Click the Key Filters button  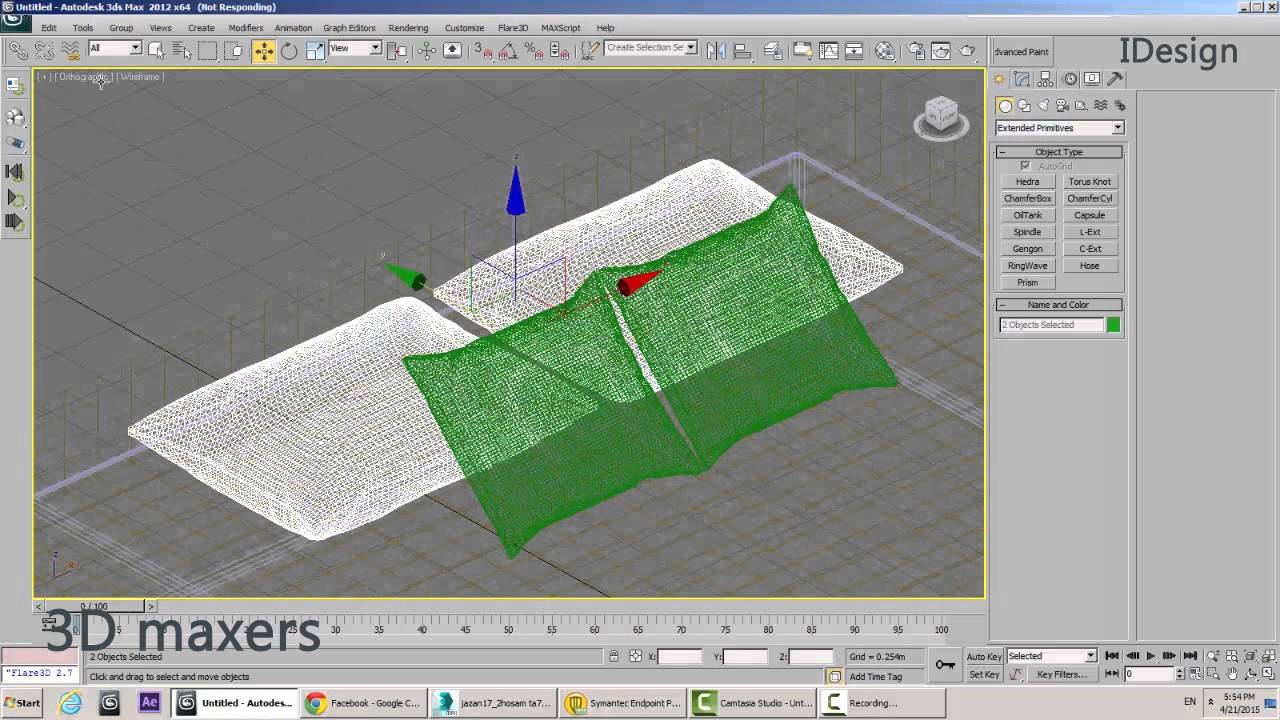[x=1062, y=675]
